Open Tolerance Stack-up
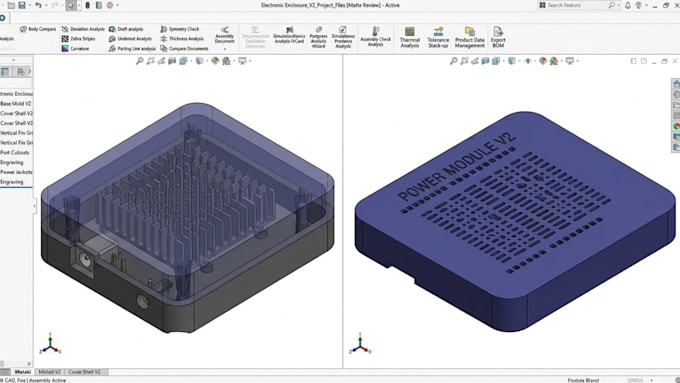 [x=438, y=37]
